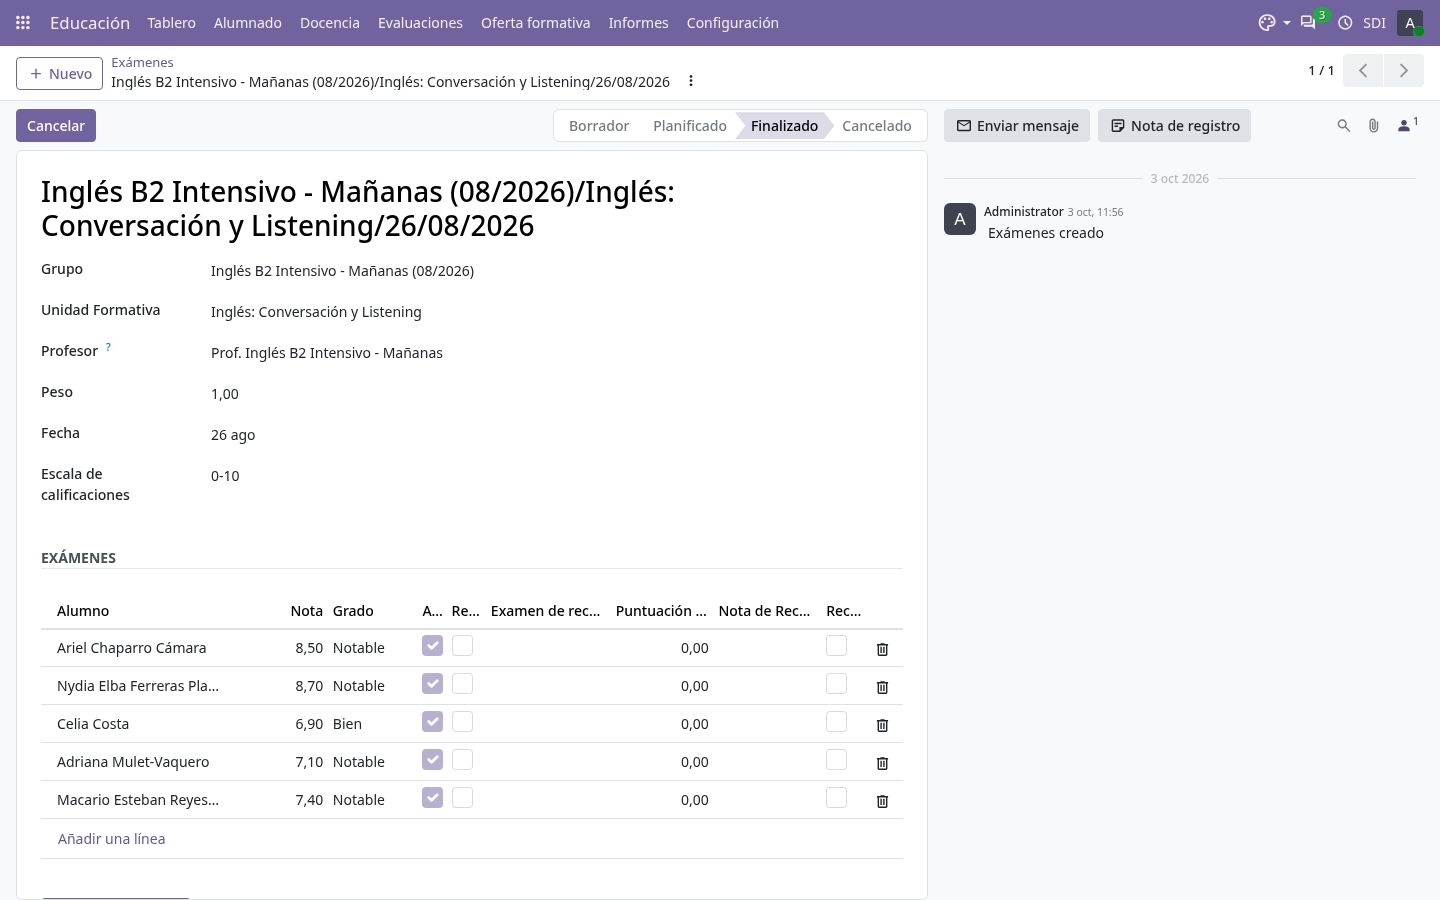Open the conversations messages icon

pos(1308,22)
